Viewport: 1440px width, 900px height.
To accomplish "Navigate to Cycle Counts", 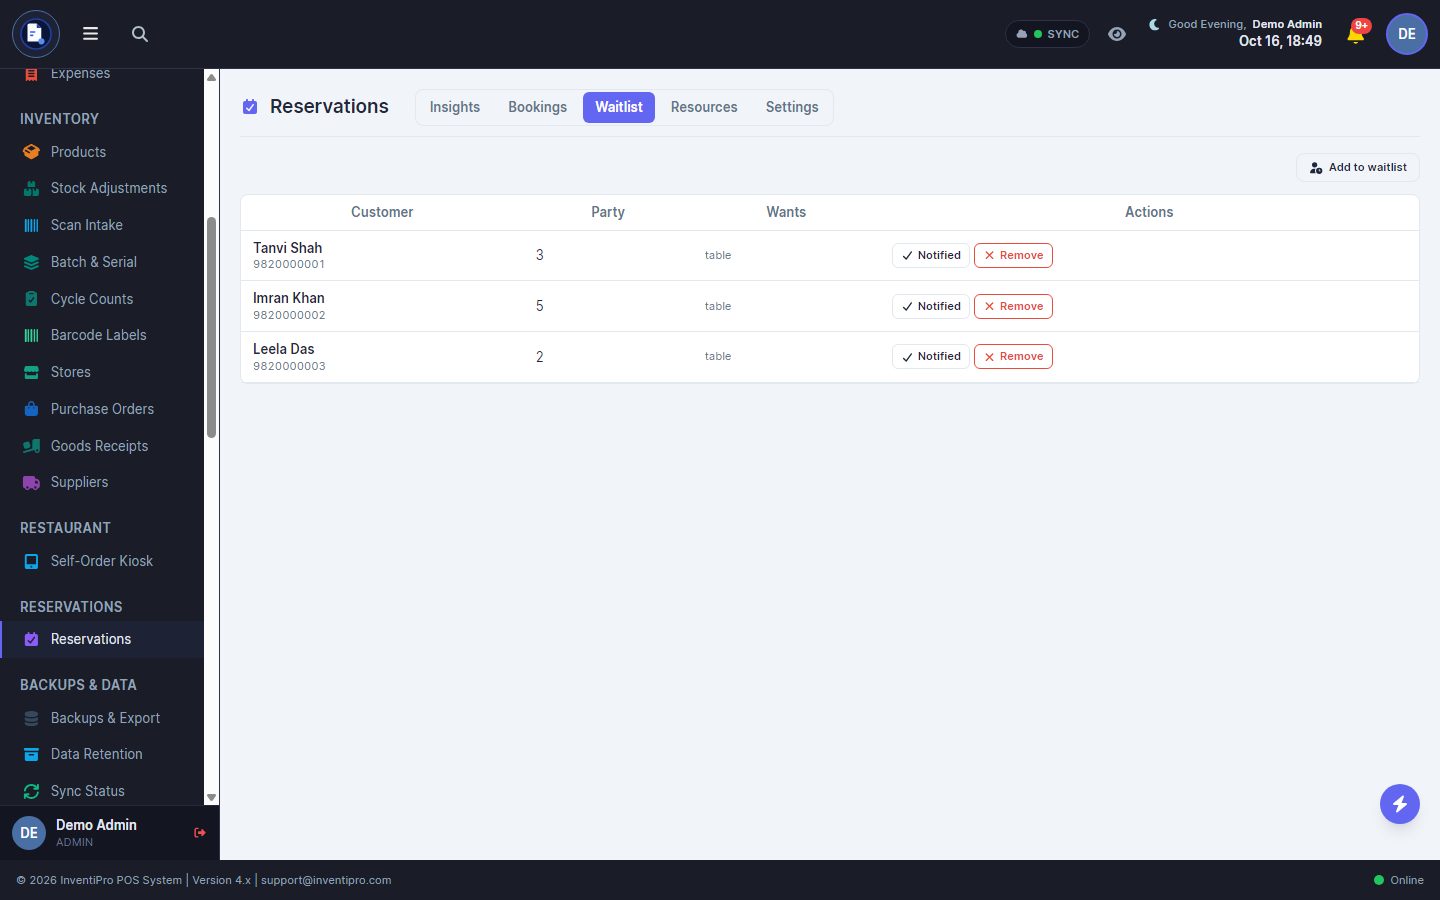I will tap(102, 299).
